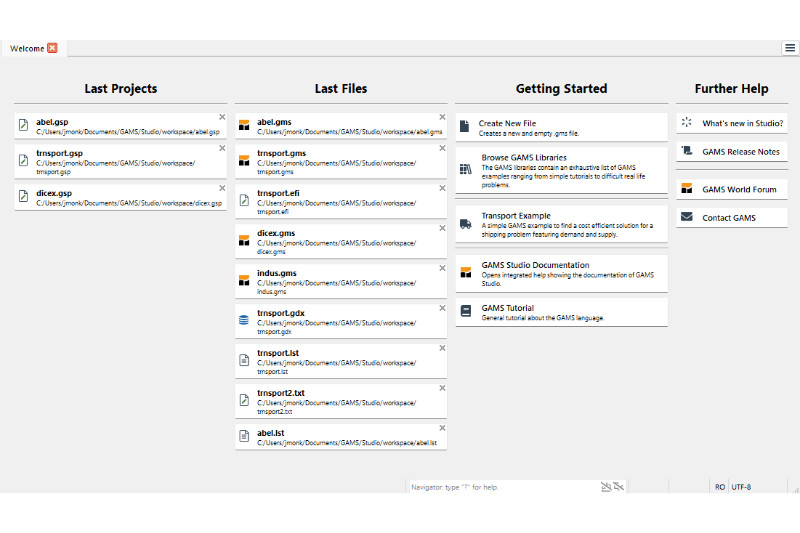
Task: Remove trnsport.efi from Last Files
Action: click(442, 188)
